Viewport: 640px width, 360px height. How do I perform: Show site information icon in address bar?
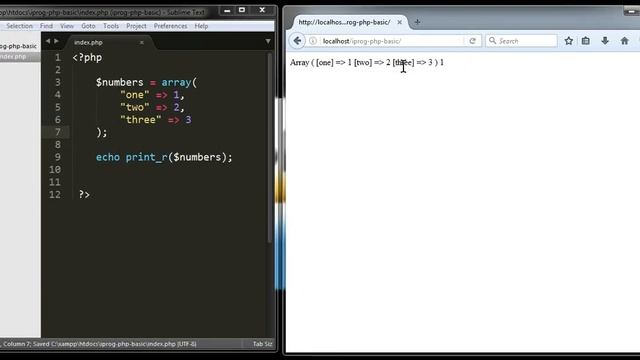click(x=313, y=41)
